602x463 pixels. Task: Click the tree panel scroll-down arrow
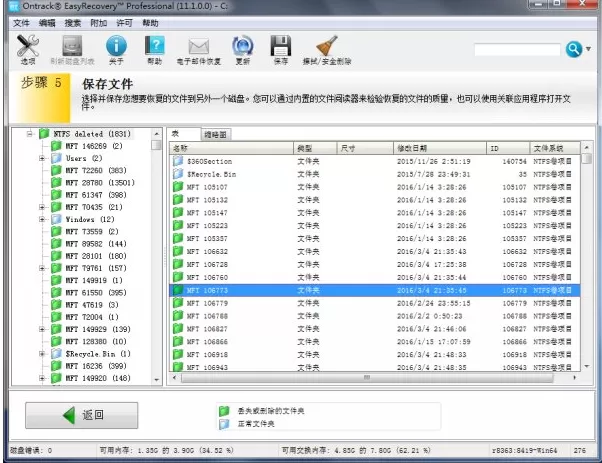[156, 380]
